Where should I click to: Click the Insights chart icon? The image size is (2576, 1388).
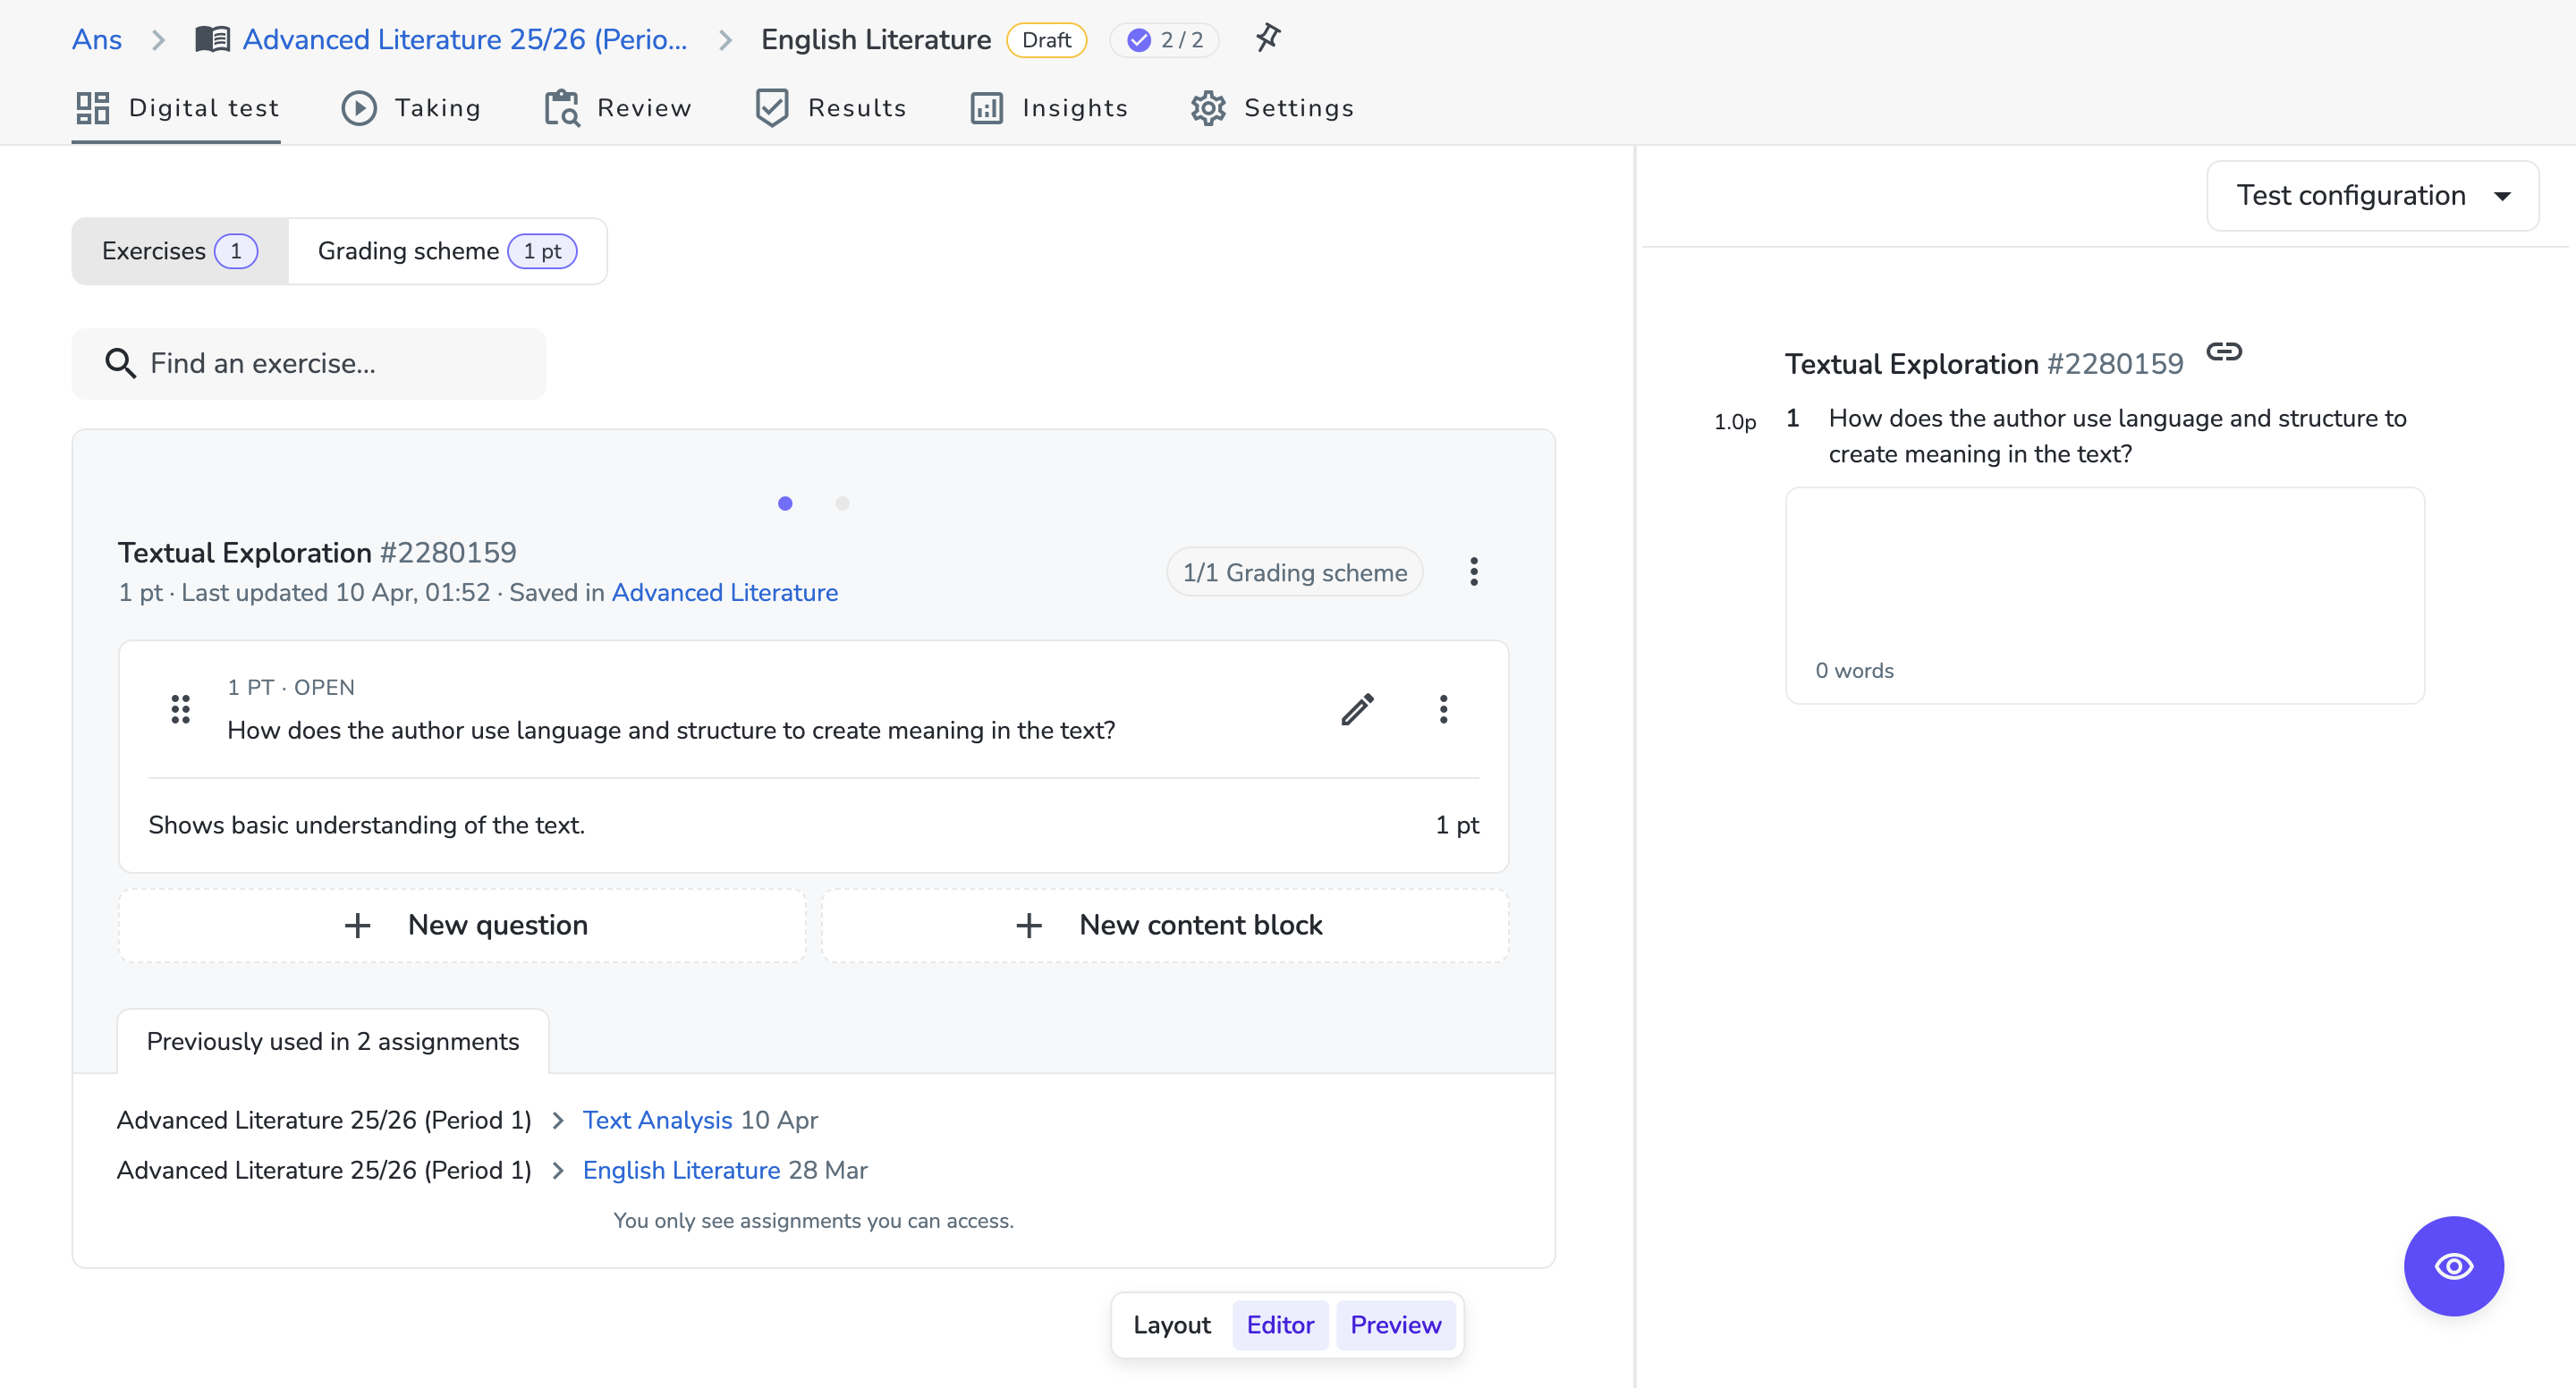click(x=986, y=108)
